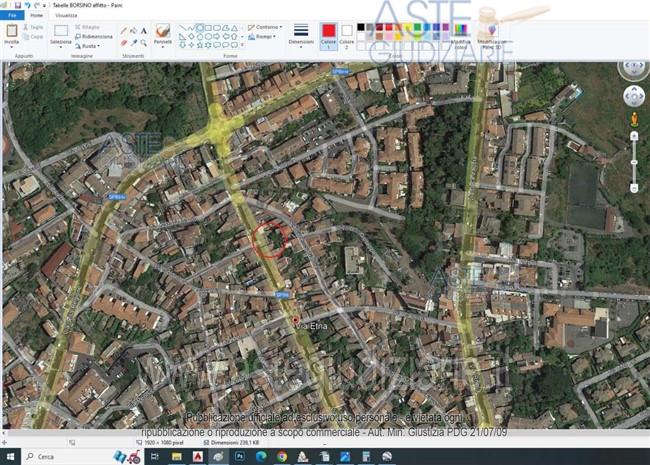
Task: Click the Ridimensiona resize button
Action: coord(96,36)
